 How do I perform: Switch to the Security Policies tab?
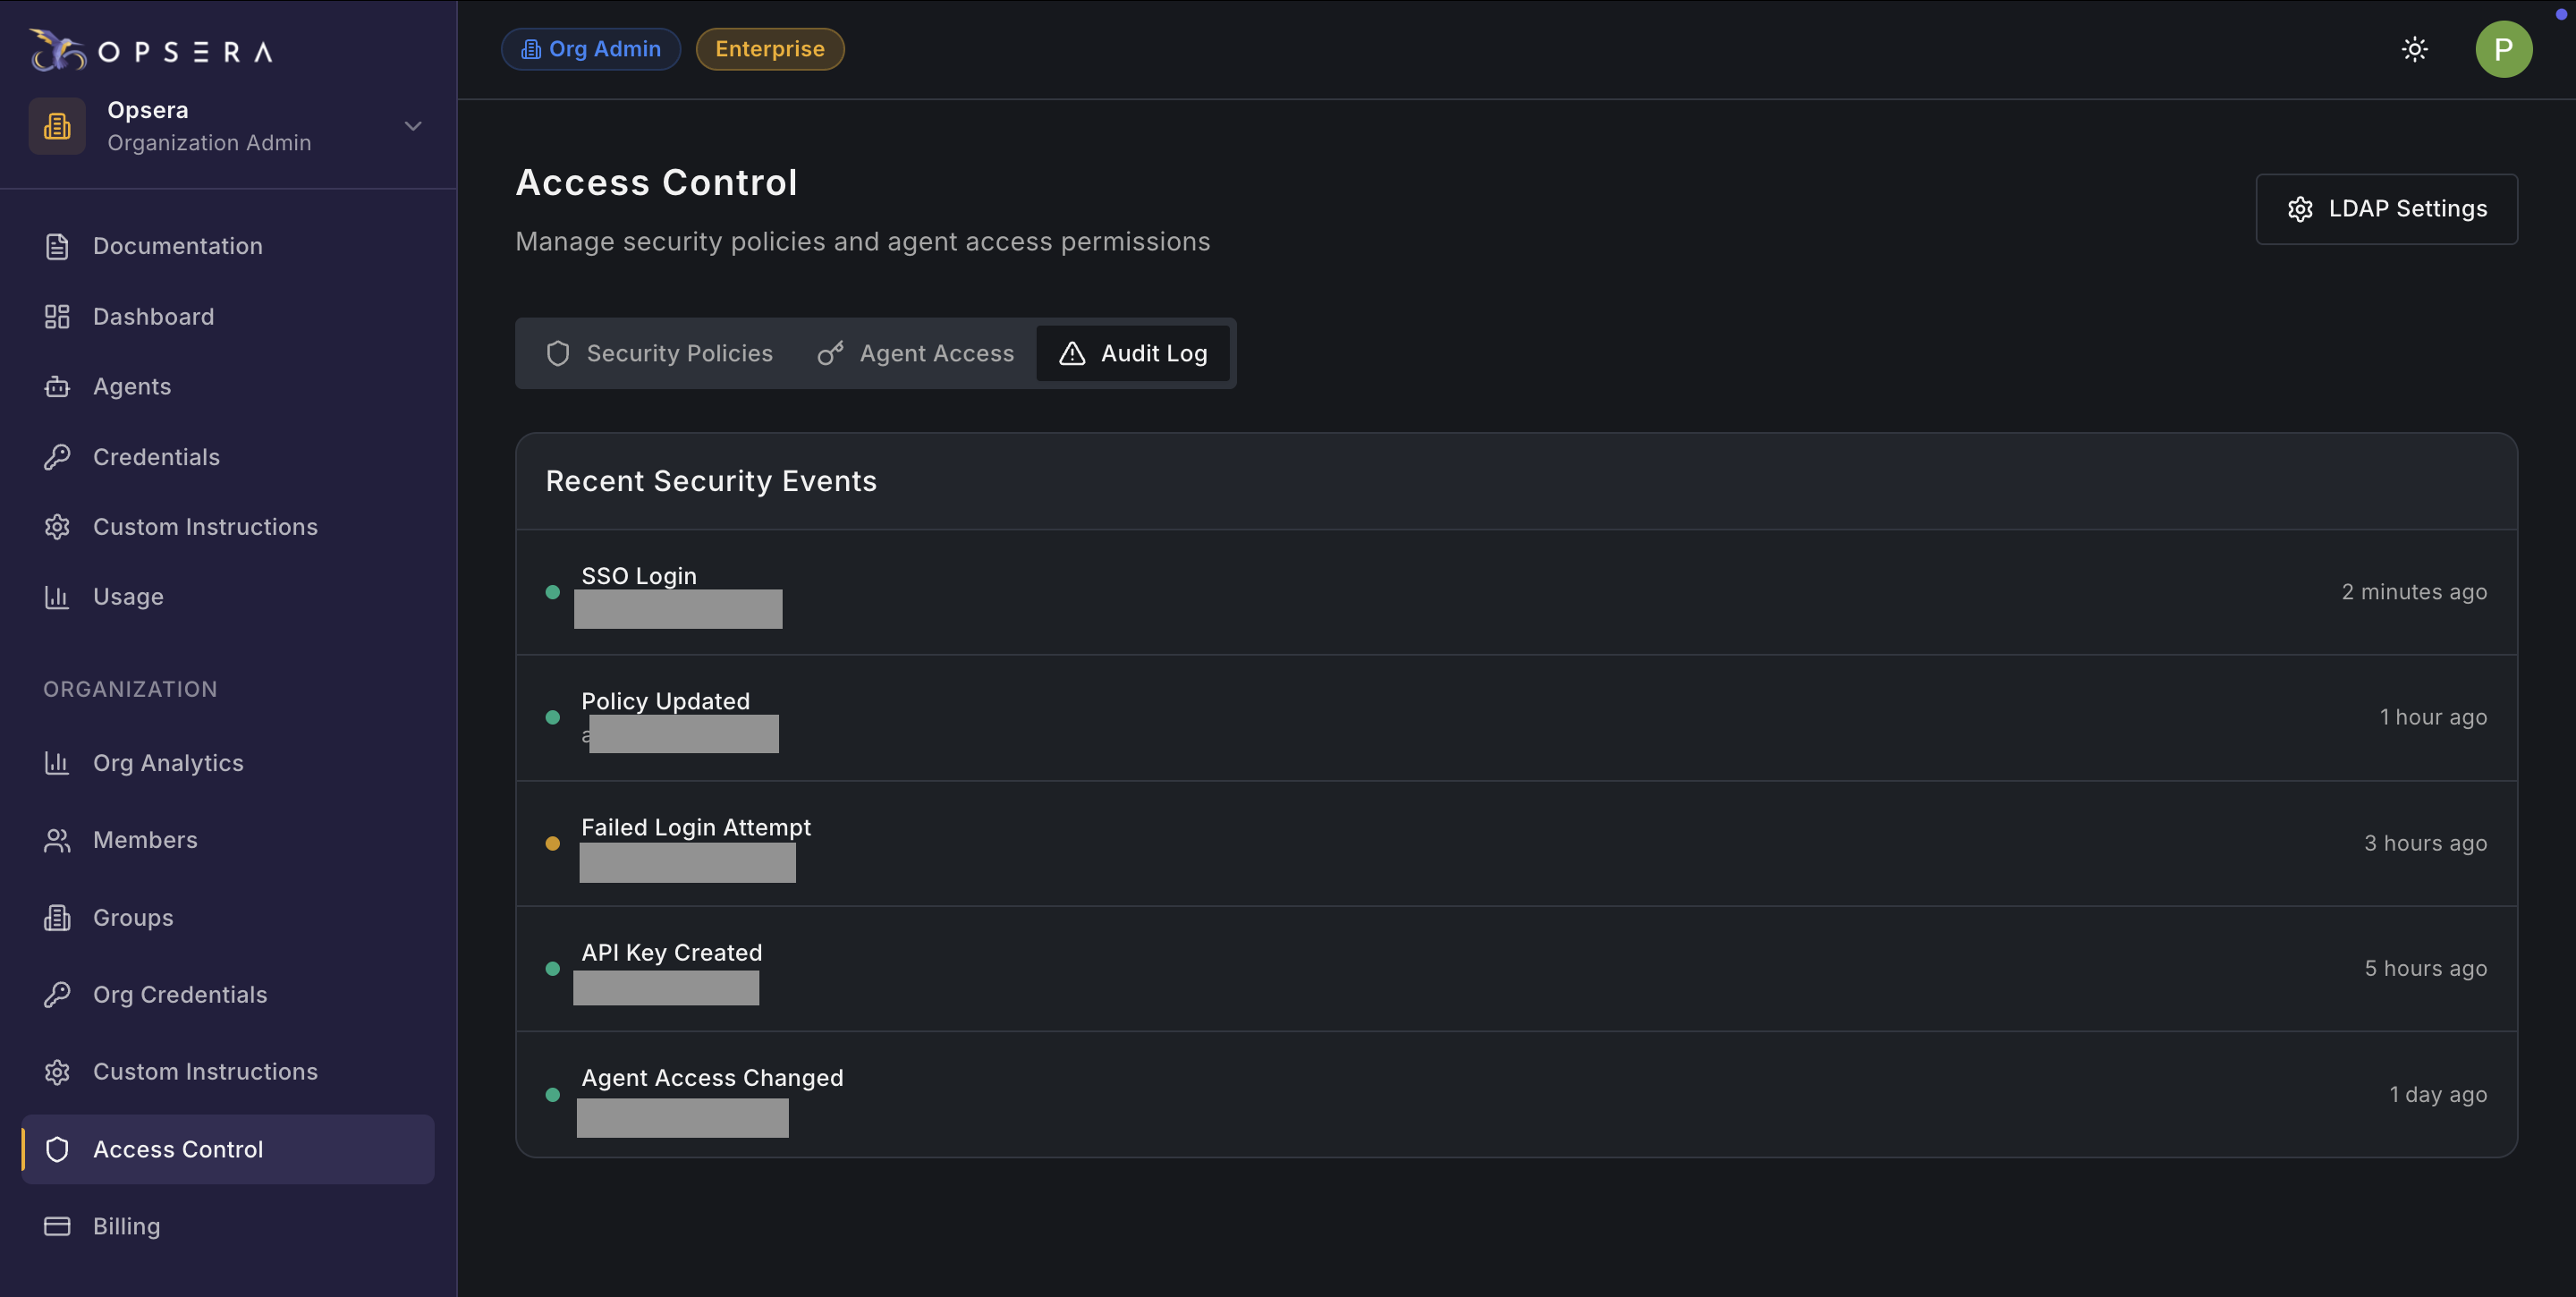pos(660,353)
